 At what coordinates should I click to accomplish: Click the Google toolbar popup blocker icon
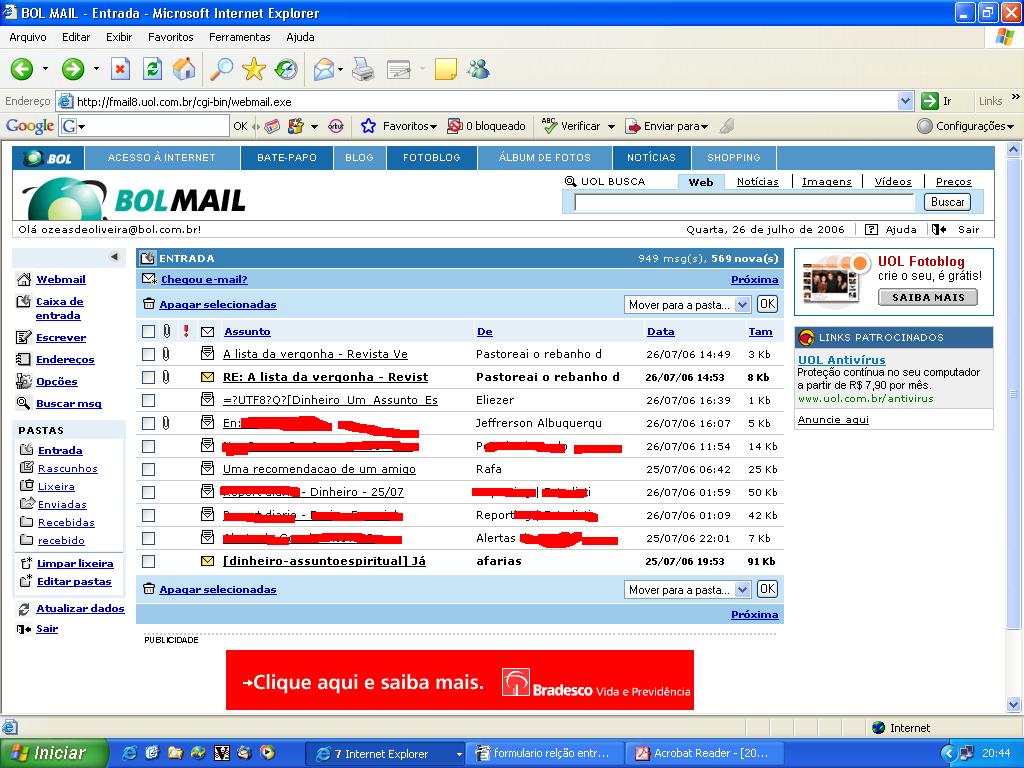(x=455, y=126)
